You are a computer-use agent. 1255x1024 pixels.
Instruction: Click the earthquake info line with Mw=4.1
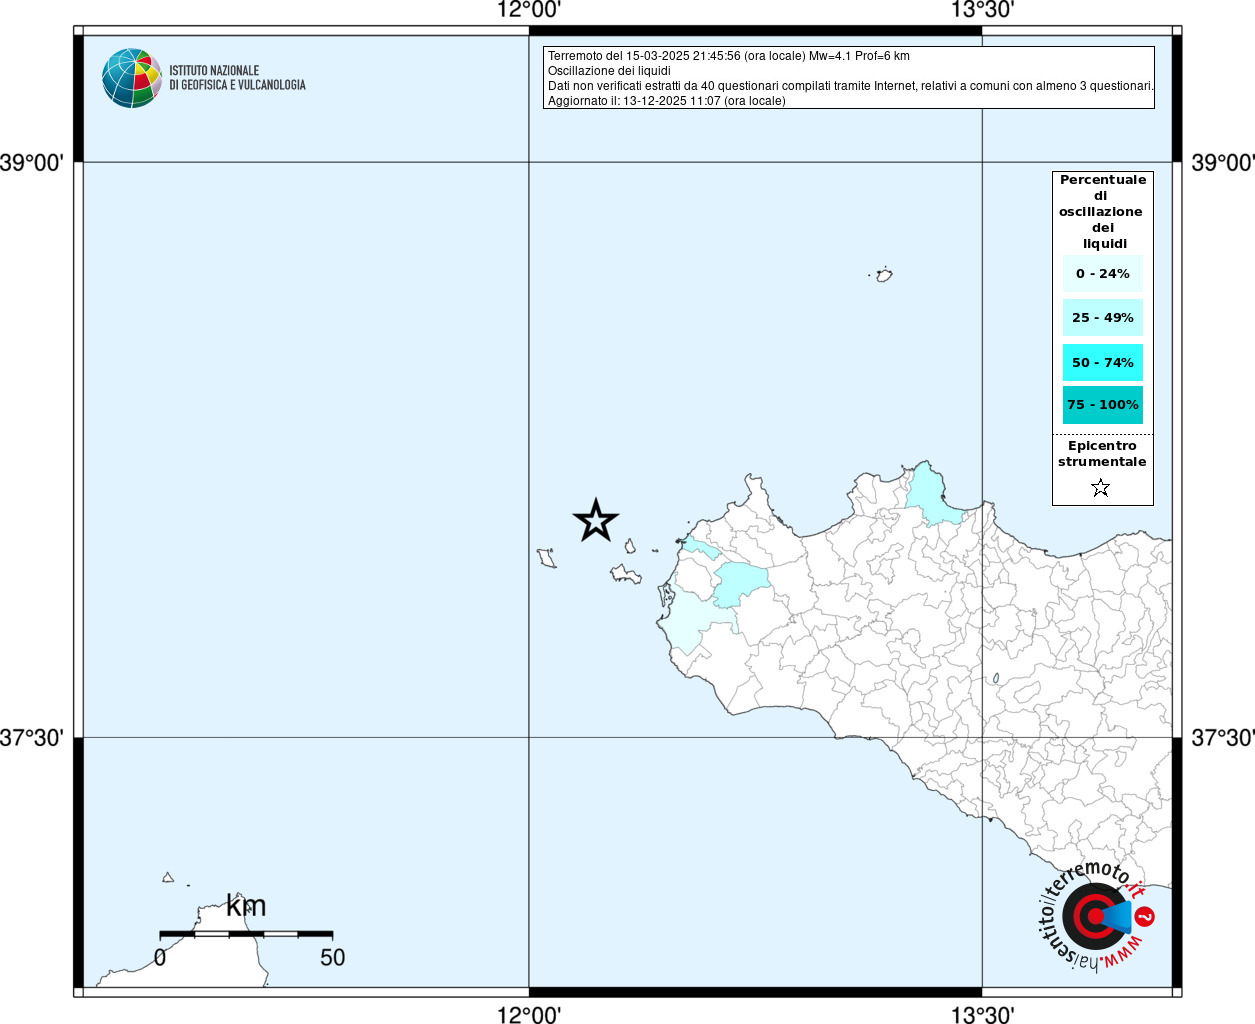pos(728,56)
